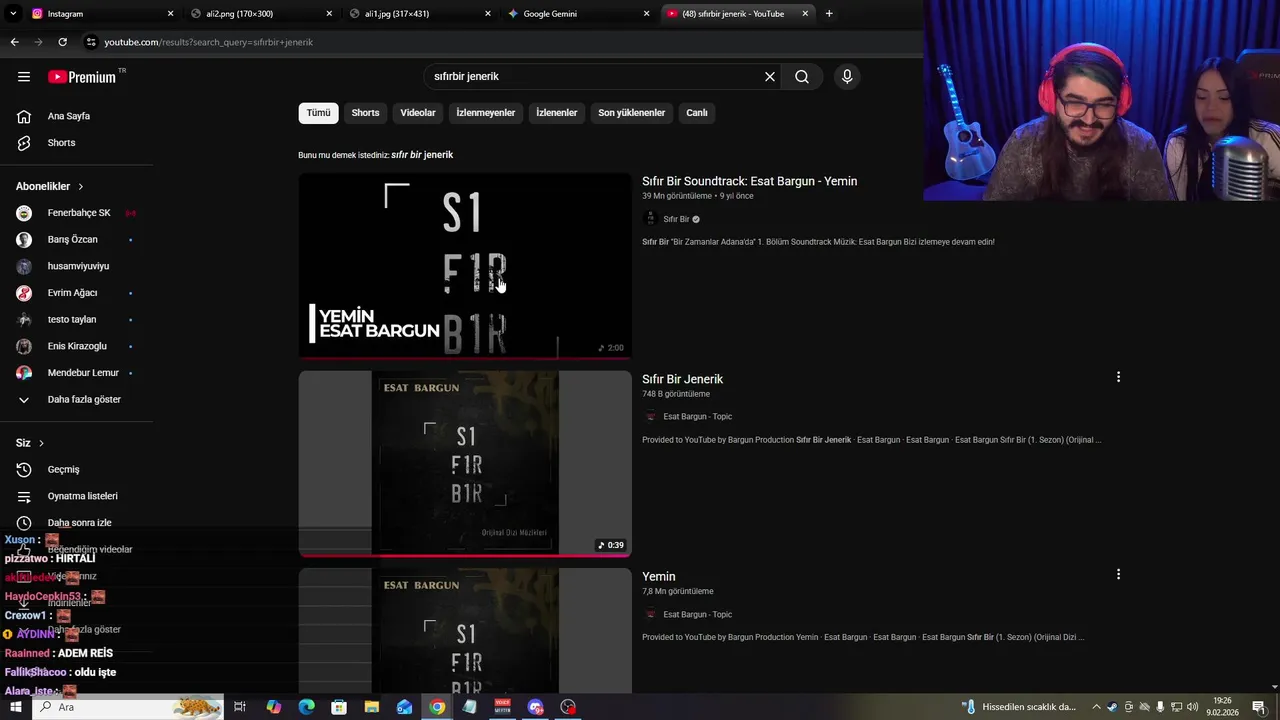Image resolution: width=1280 pixels, height=720 pixels.
Task: Open the 'Yemin' video title
Action: 658,577
